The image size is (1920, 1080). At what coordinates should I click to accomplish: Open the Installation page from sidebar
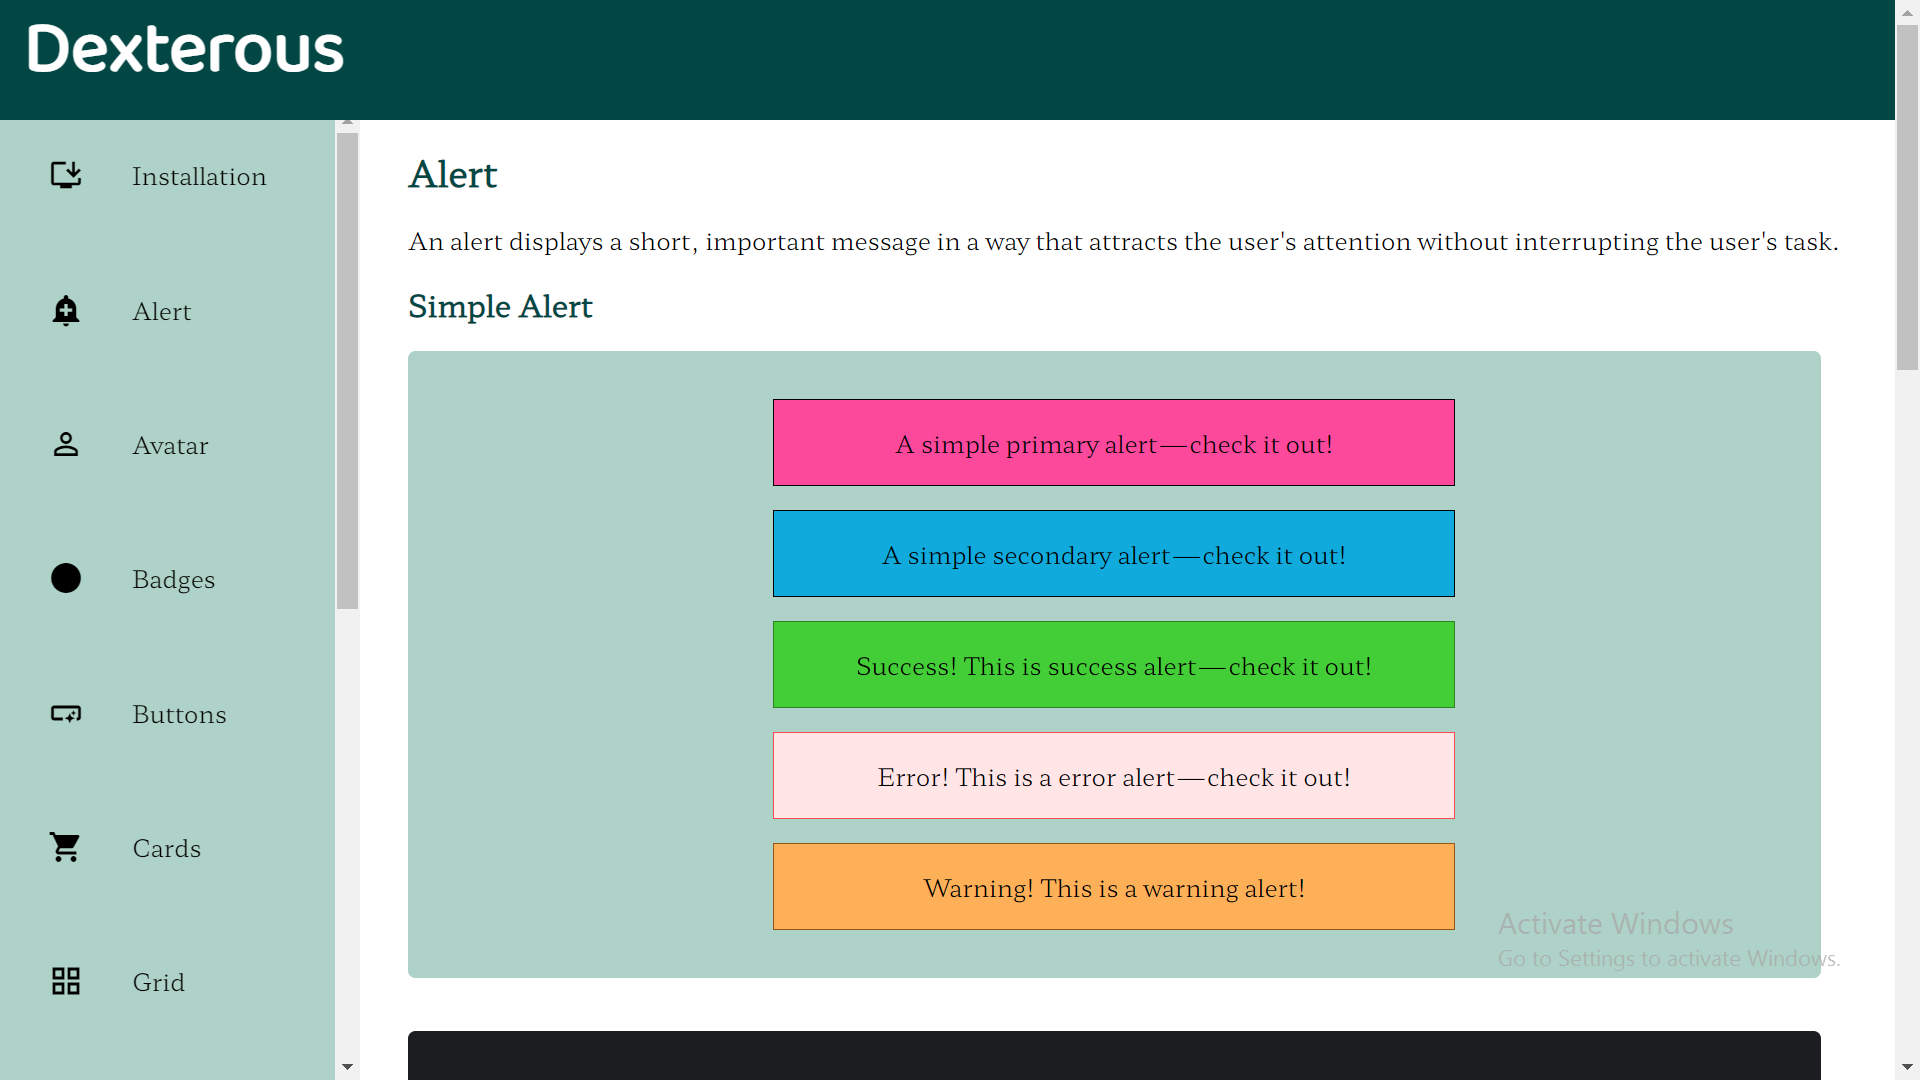[x=199, y=176]
